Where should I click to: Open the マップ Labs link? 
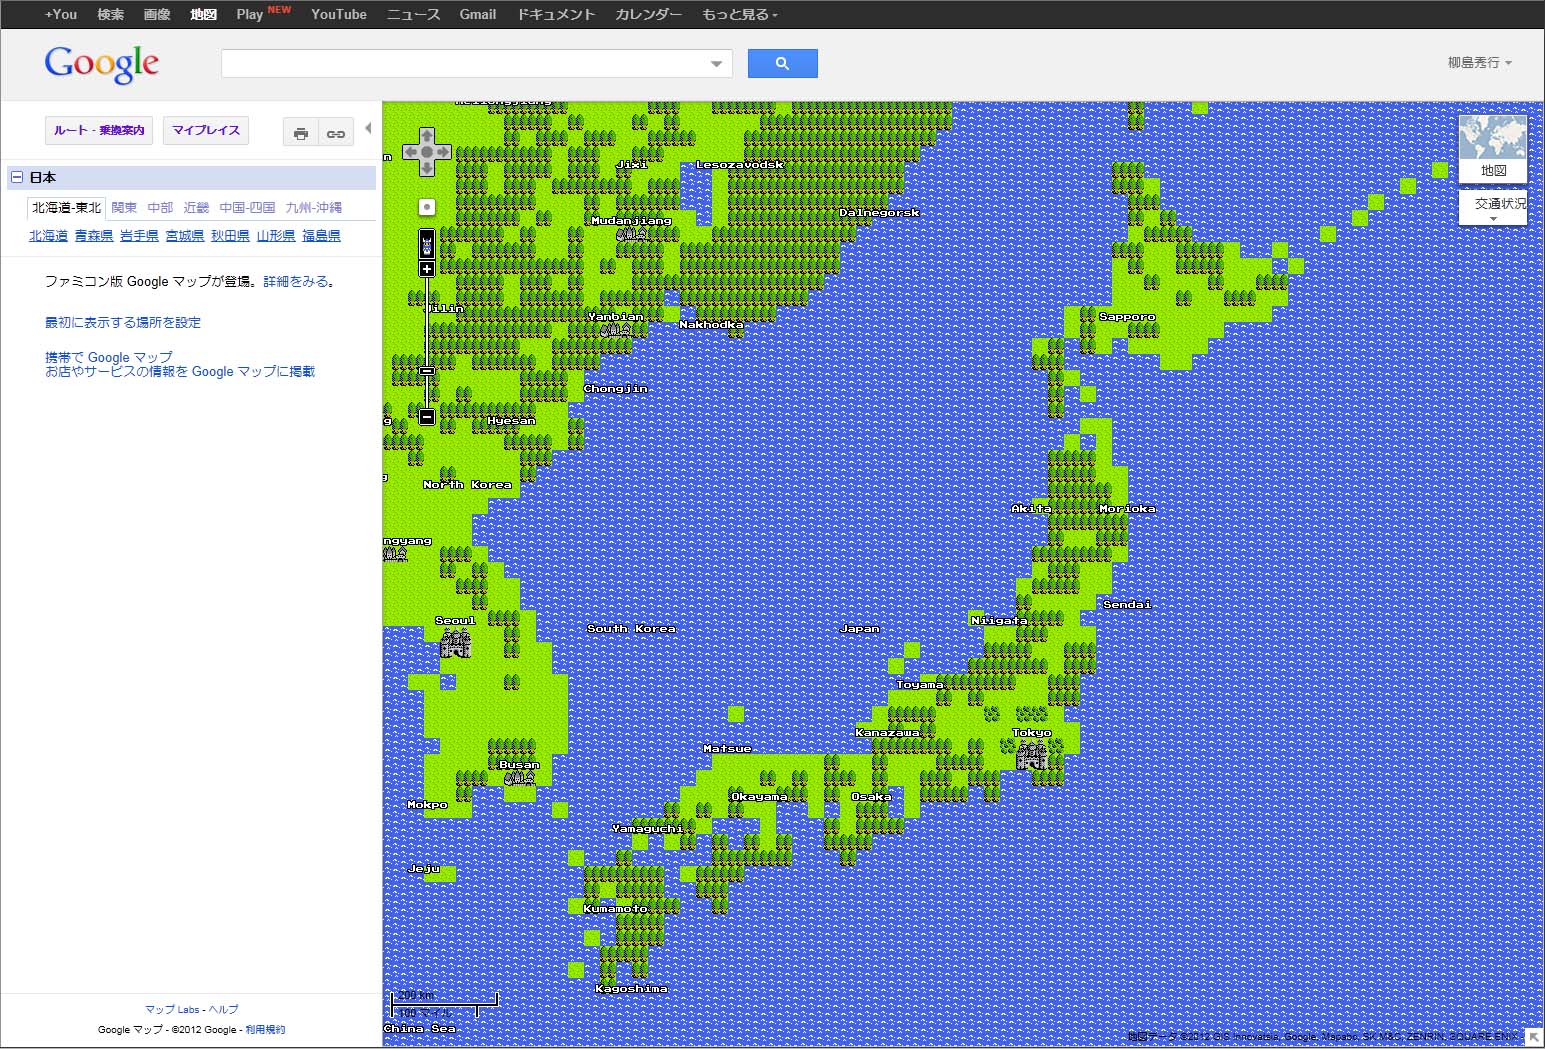tap(172, 1010)
